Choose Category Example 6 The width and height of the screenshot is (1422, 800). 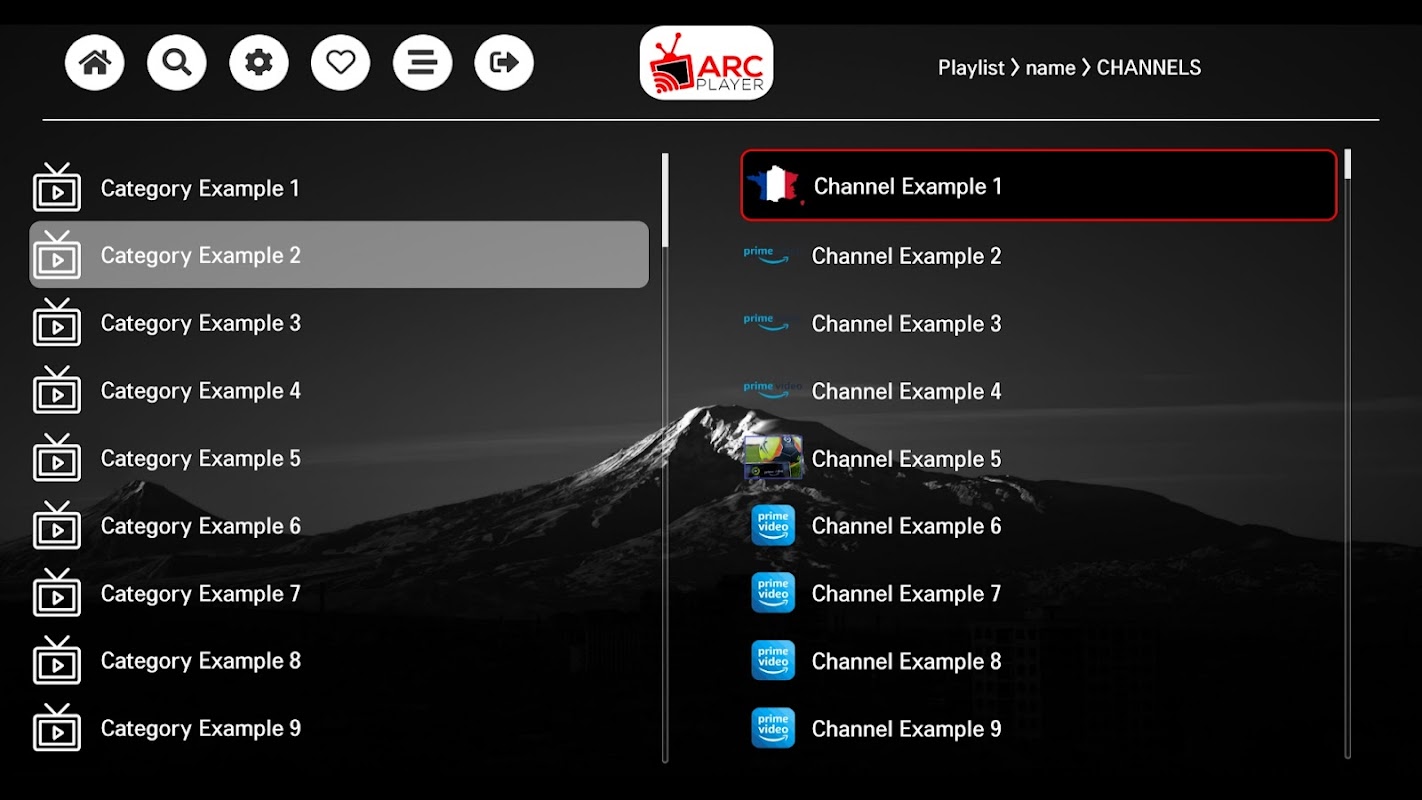pos(339,525)
